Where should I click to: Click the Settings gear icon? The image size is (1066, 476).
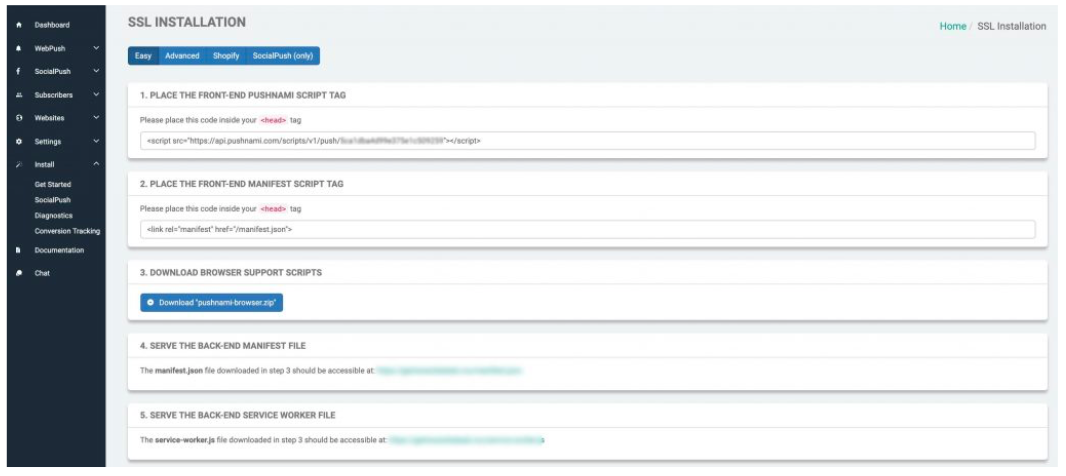pos(19,141)
